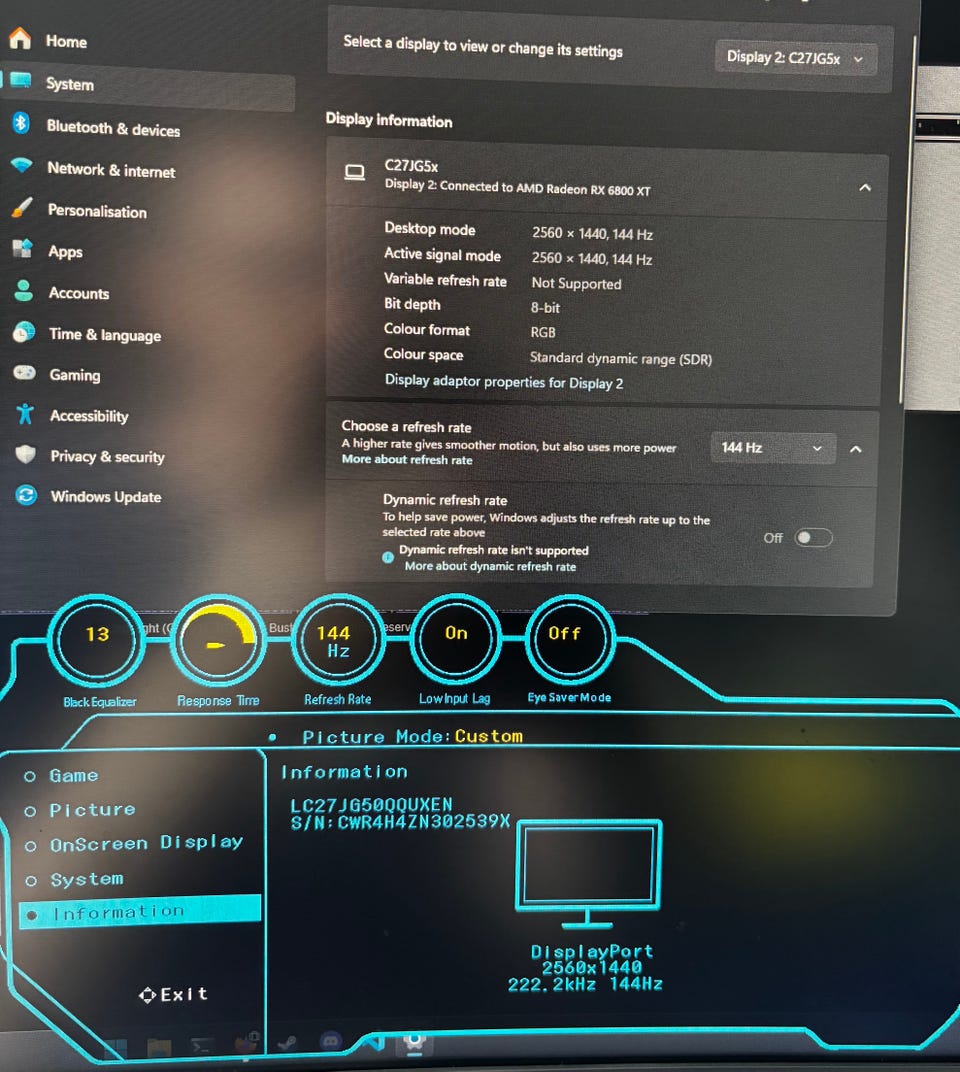The image size is (960, 1072).
Task: Click the info icon beside Dynamic refresh rate isn't supported
Action: pyautogui.click(x=388, y=557)
